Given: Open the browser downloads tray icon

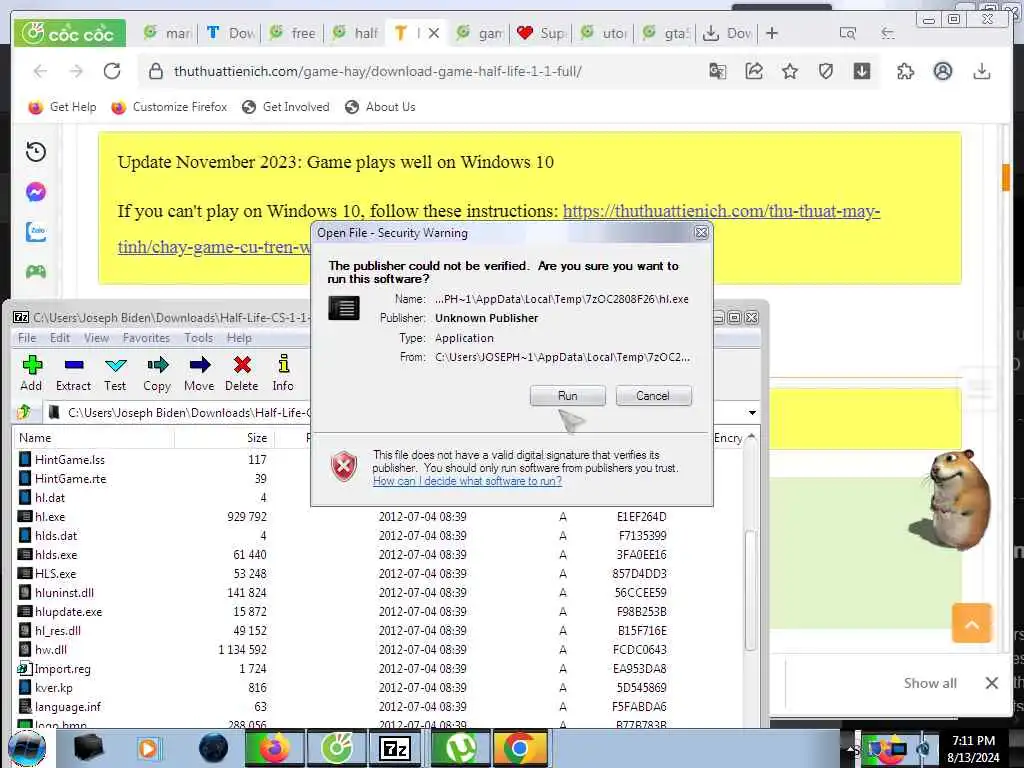Looking at the screenshot, I should [x=982, y=71].
